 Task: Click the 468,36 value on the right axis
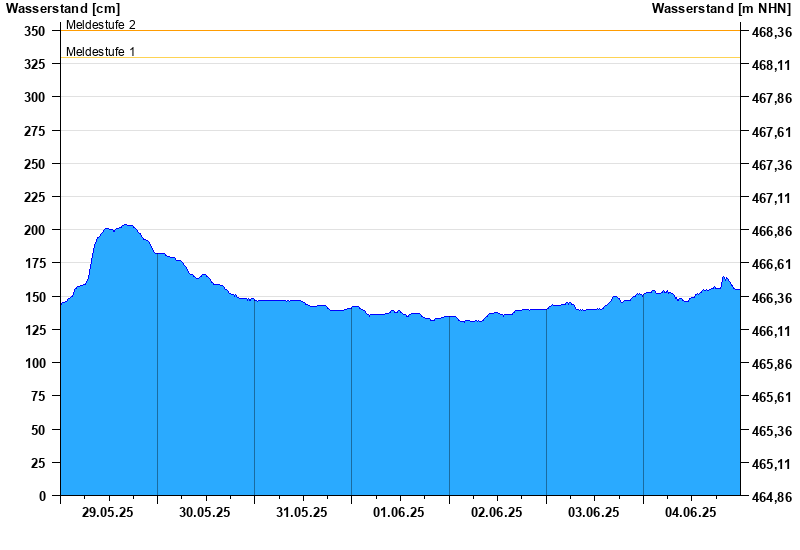772,32
